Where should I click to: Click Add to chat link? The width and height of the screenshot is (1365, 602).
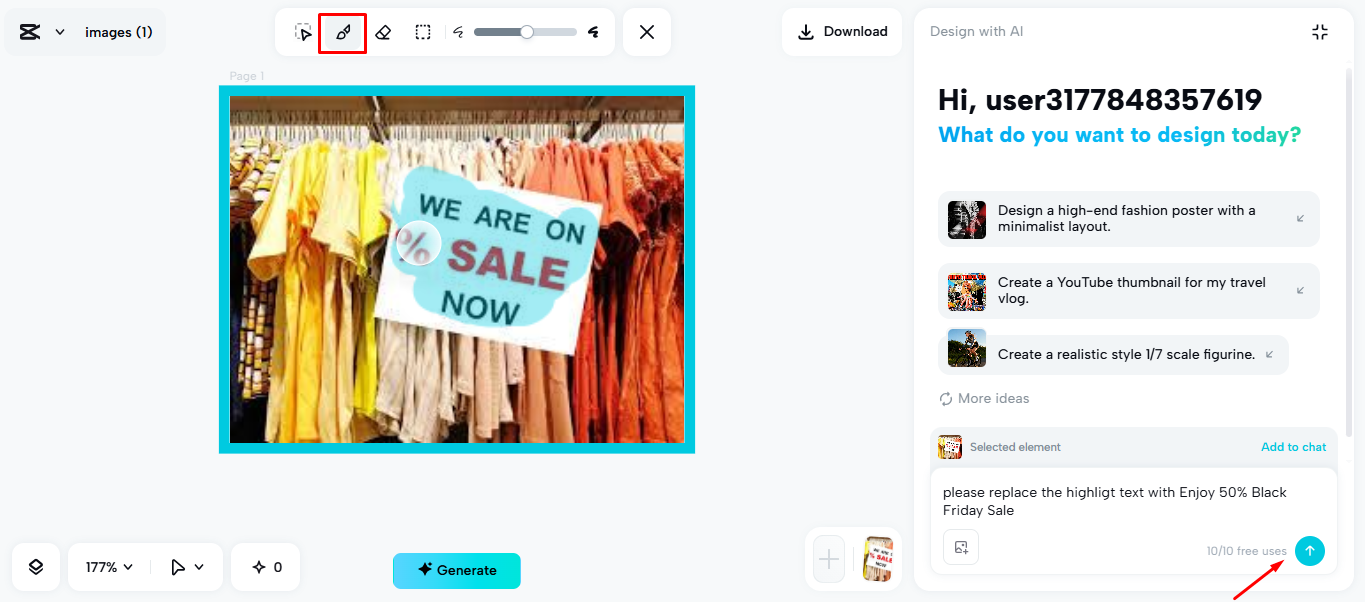[1293, 447]
